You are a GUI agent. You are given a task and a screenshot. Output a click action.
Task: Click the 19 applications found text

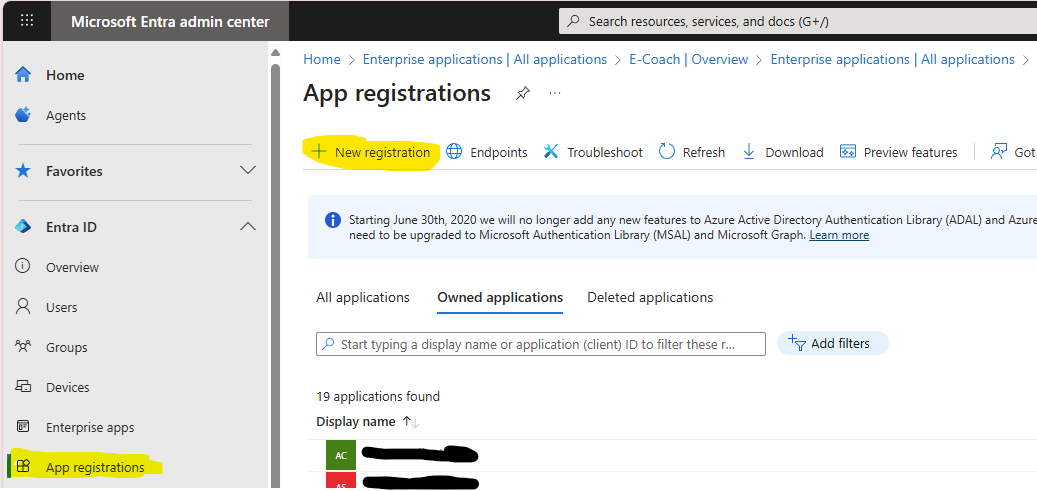(378, 396)
